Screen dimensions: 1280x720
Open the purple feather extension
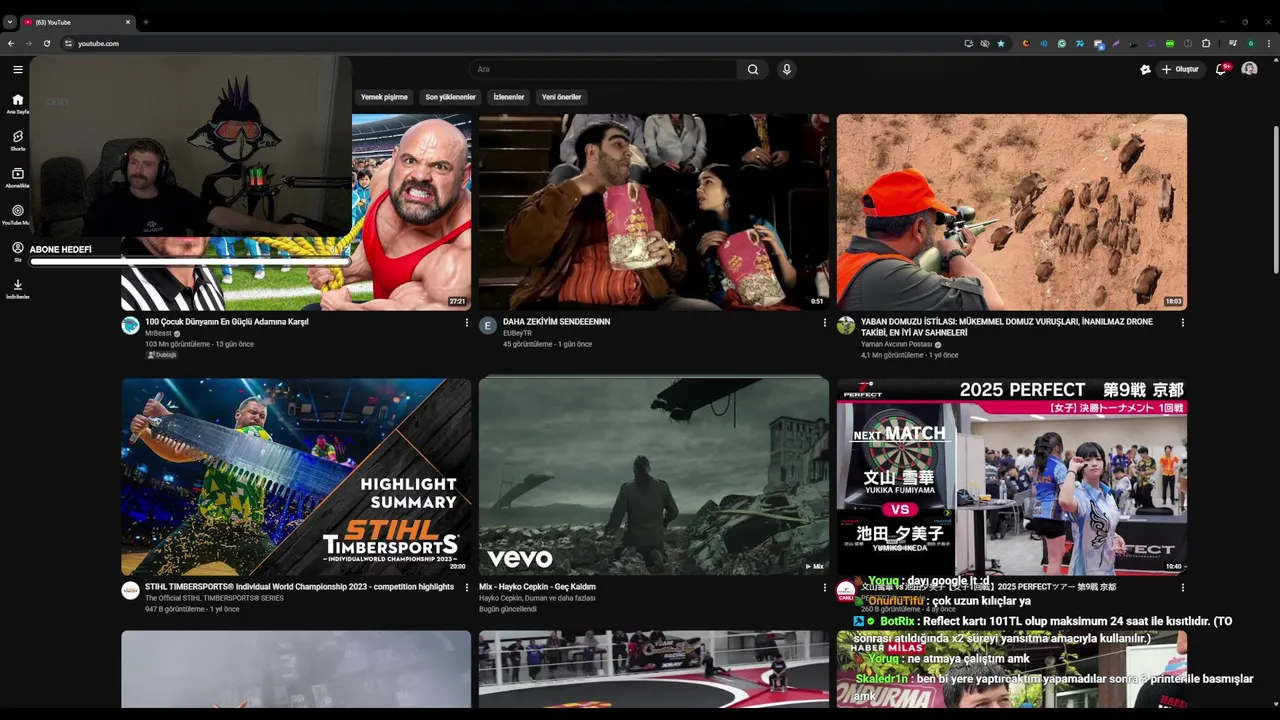pyautogui.click(x=1116, y=43)
